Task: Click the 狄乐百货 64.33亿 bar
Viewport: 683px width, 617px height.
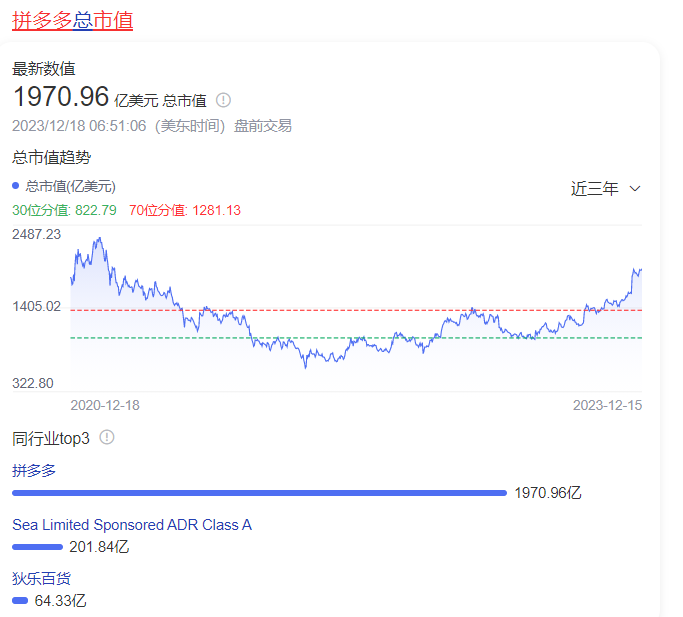Action: pyautogui.click(x=20, y=601)
